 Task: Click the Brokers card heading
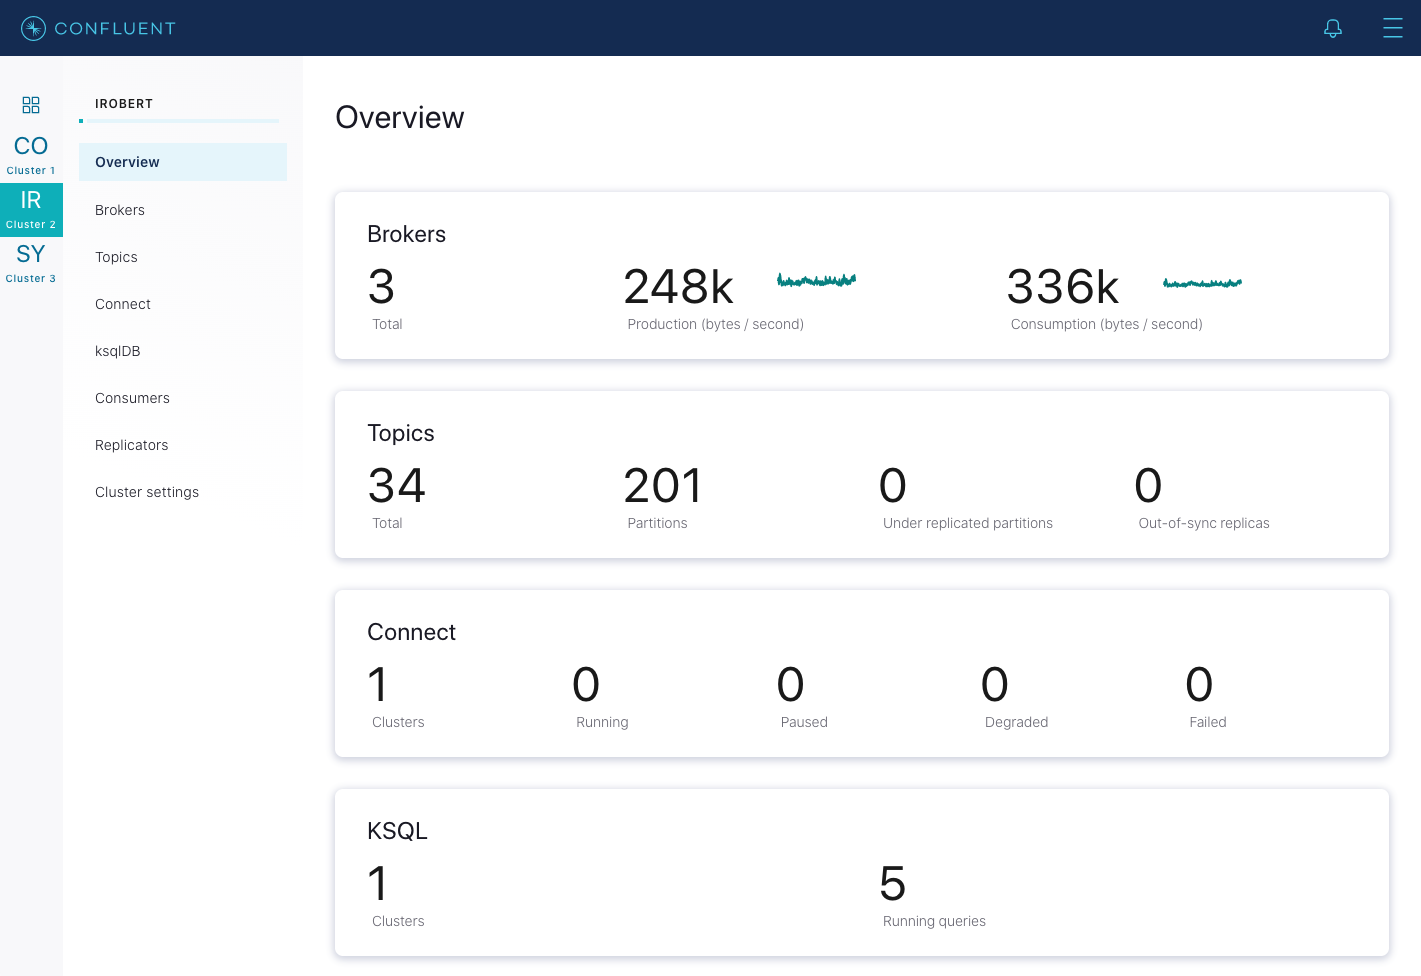point(406,234)
